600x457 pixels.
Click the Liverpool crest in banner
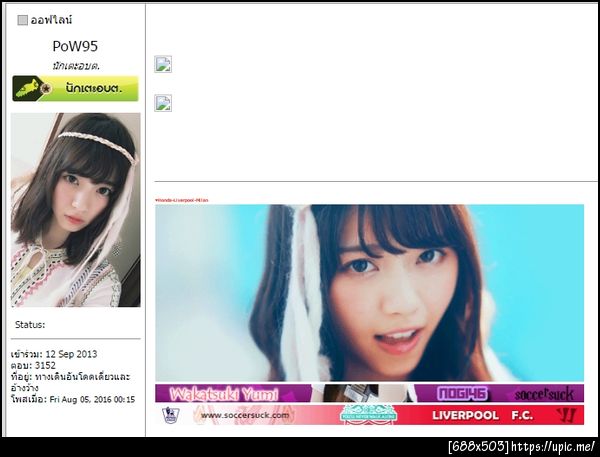point(368,415)
